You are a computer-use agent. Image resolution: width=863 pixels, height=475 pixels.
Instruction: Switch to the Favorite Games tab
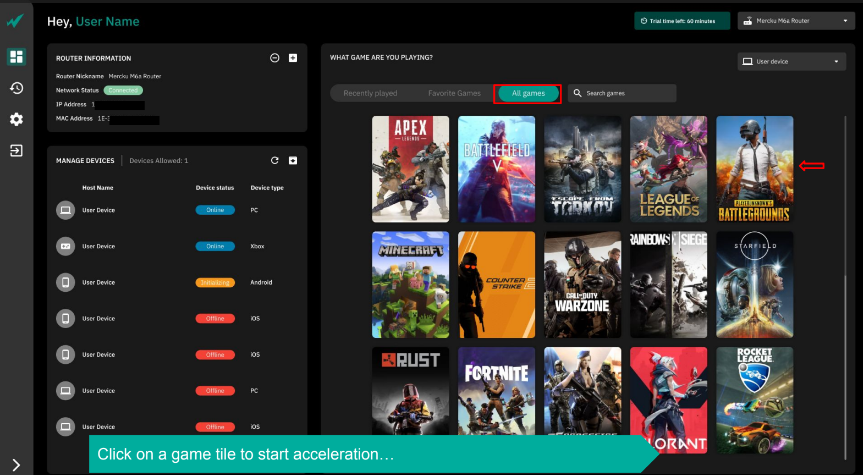tap(454, 93)
